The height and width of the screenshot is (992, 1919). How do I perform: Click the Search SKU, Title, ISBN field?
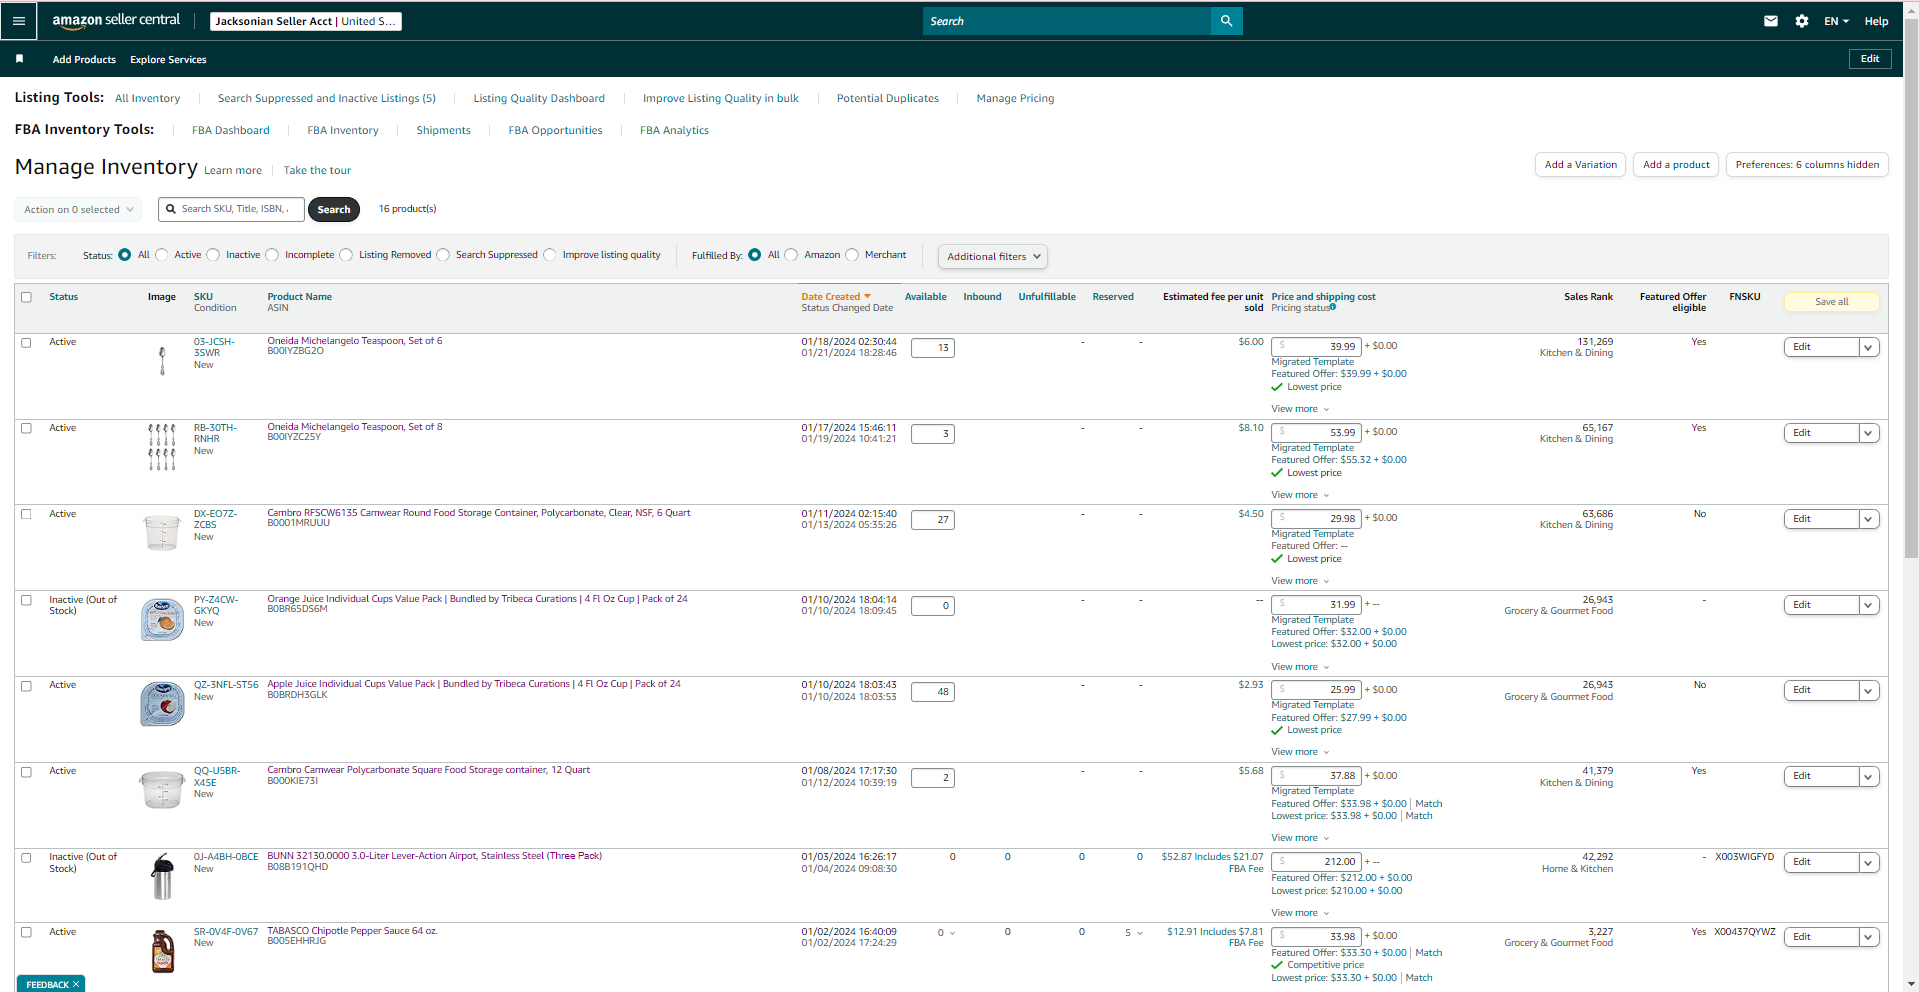233,209
